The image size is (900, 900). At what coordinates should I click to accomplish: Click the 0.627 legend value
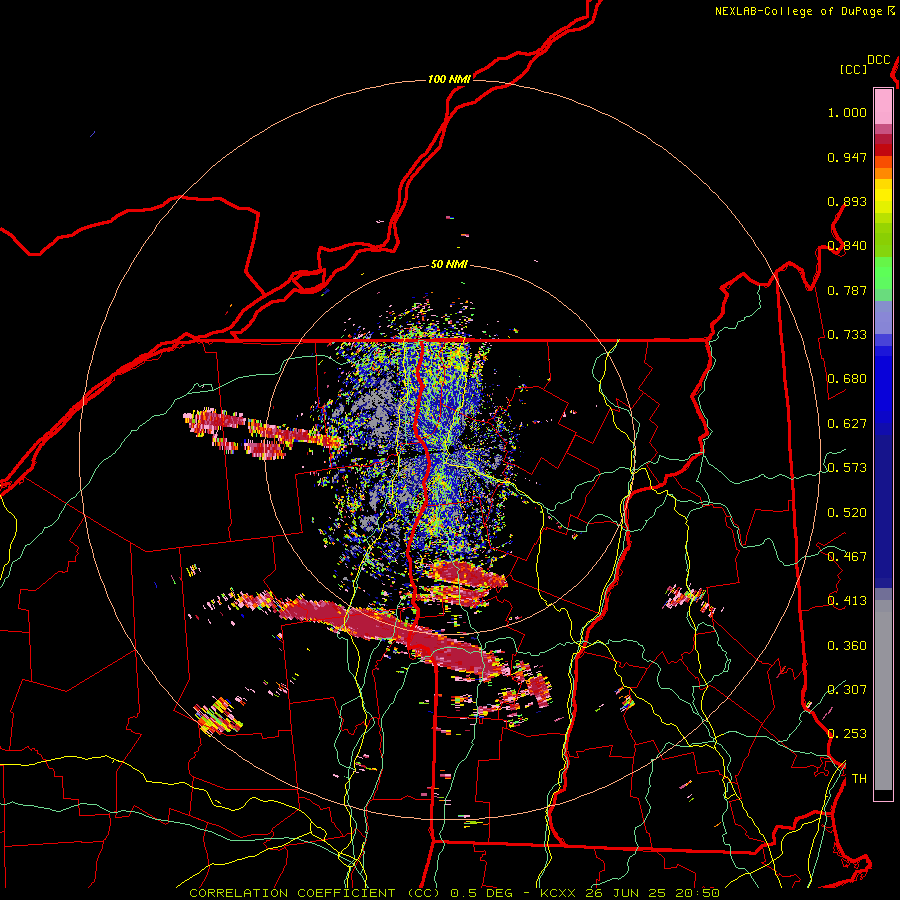click(847, 424)
